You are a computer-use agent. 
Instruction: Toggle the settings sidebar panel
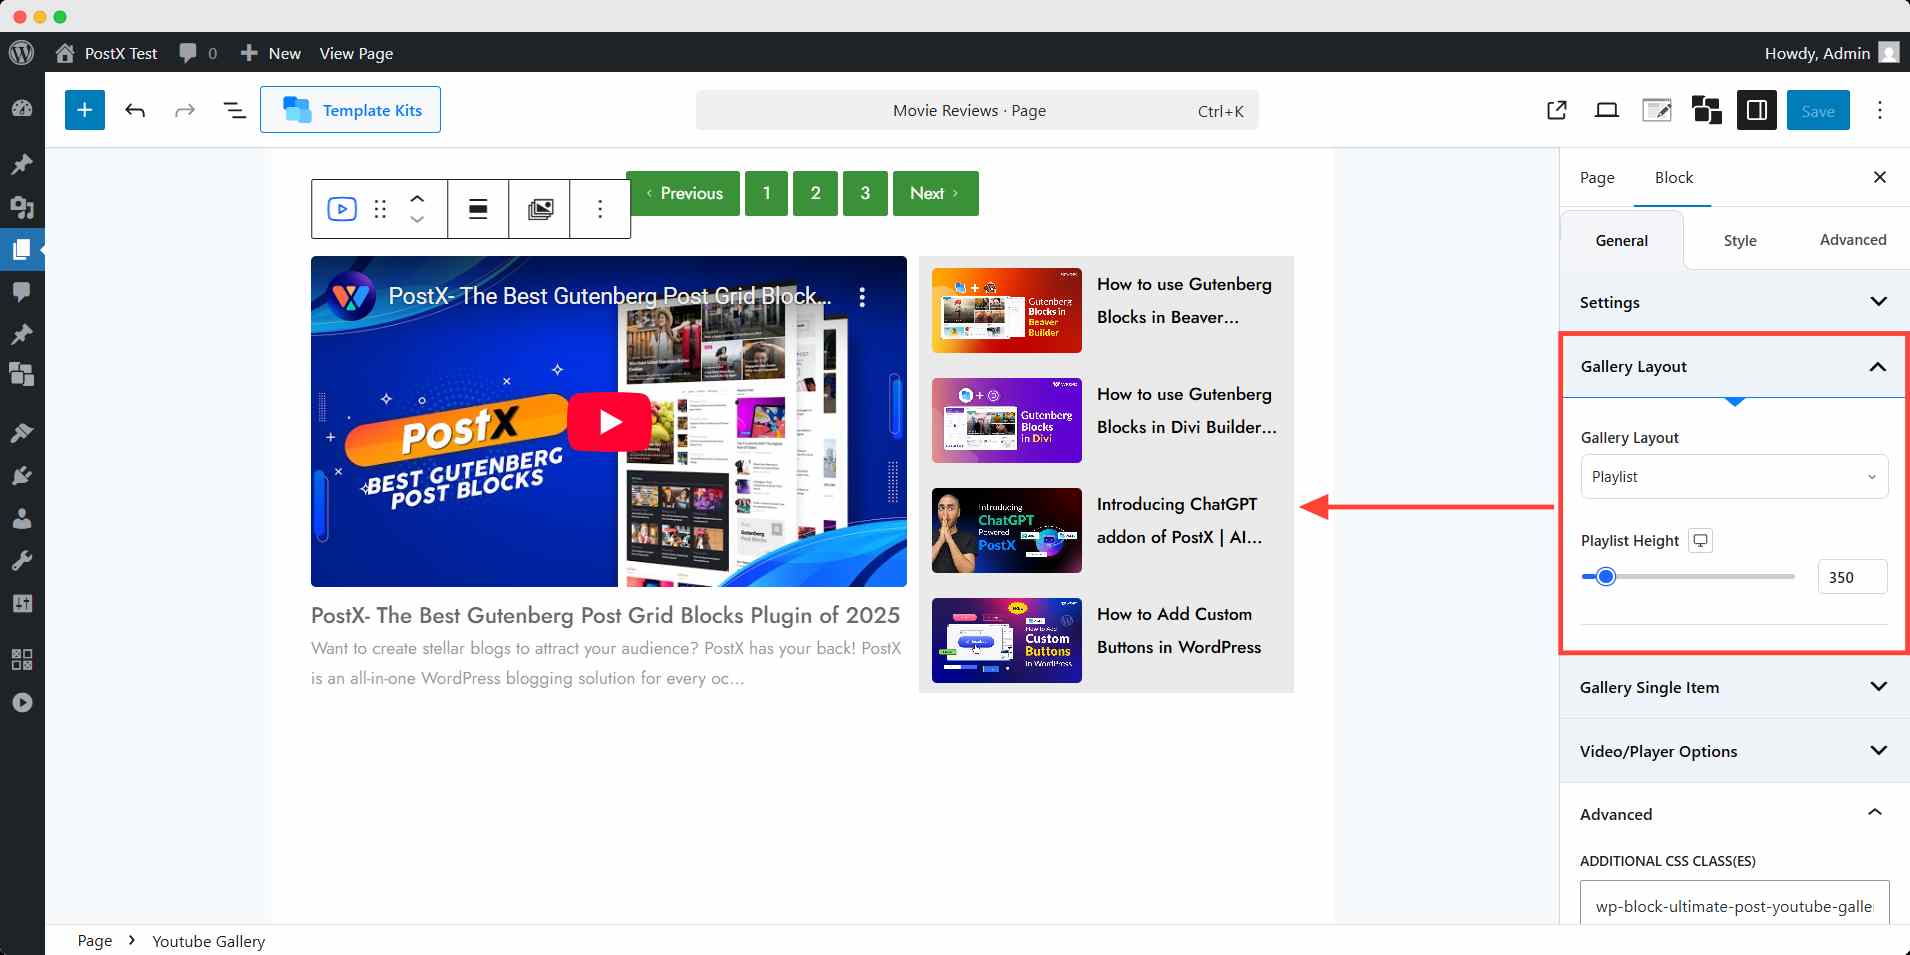[x=1756, y=110]
